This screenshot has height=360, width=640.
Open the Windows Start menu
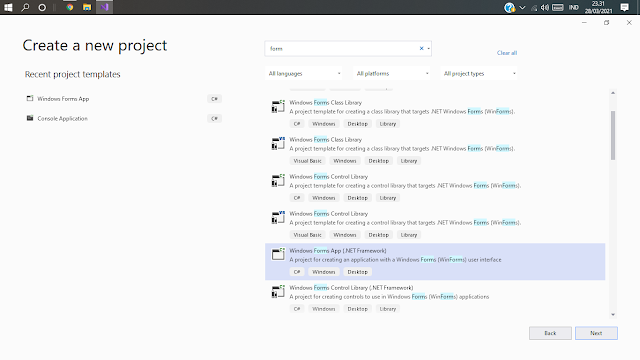(8, 7)
